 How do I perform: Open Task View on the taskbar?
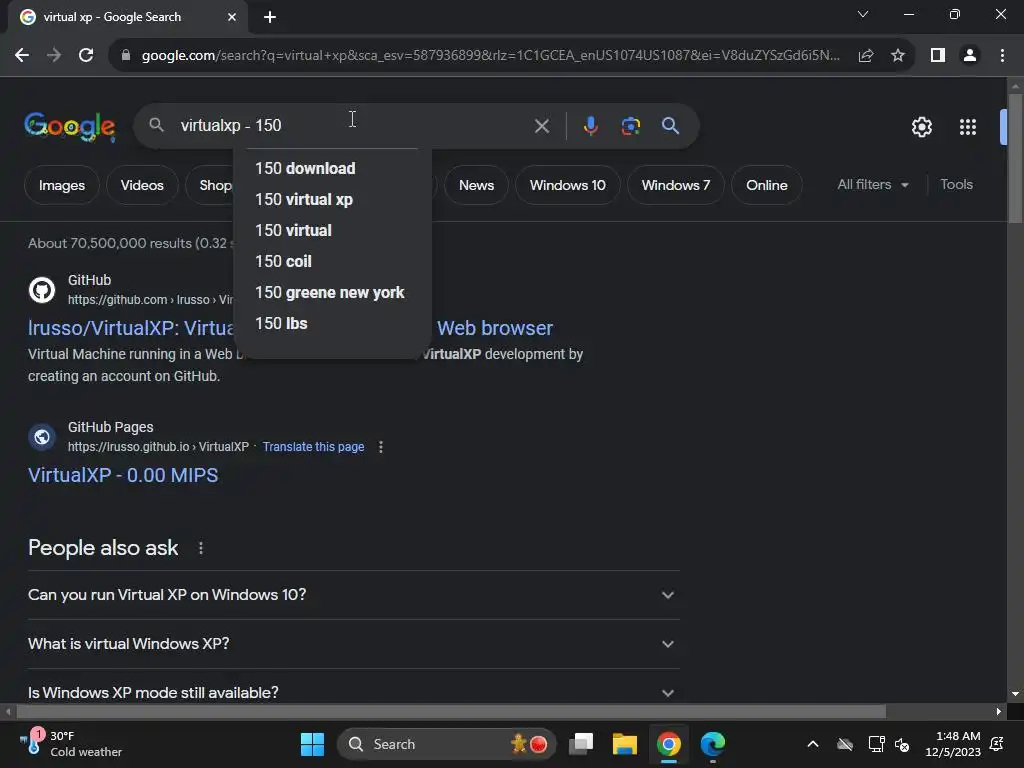[581, 744]
